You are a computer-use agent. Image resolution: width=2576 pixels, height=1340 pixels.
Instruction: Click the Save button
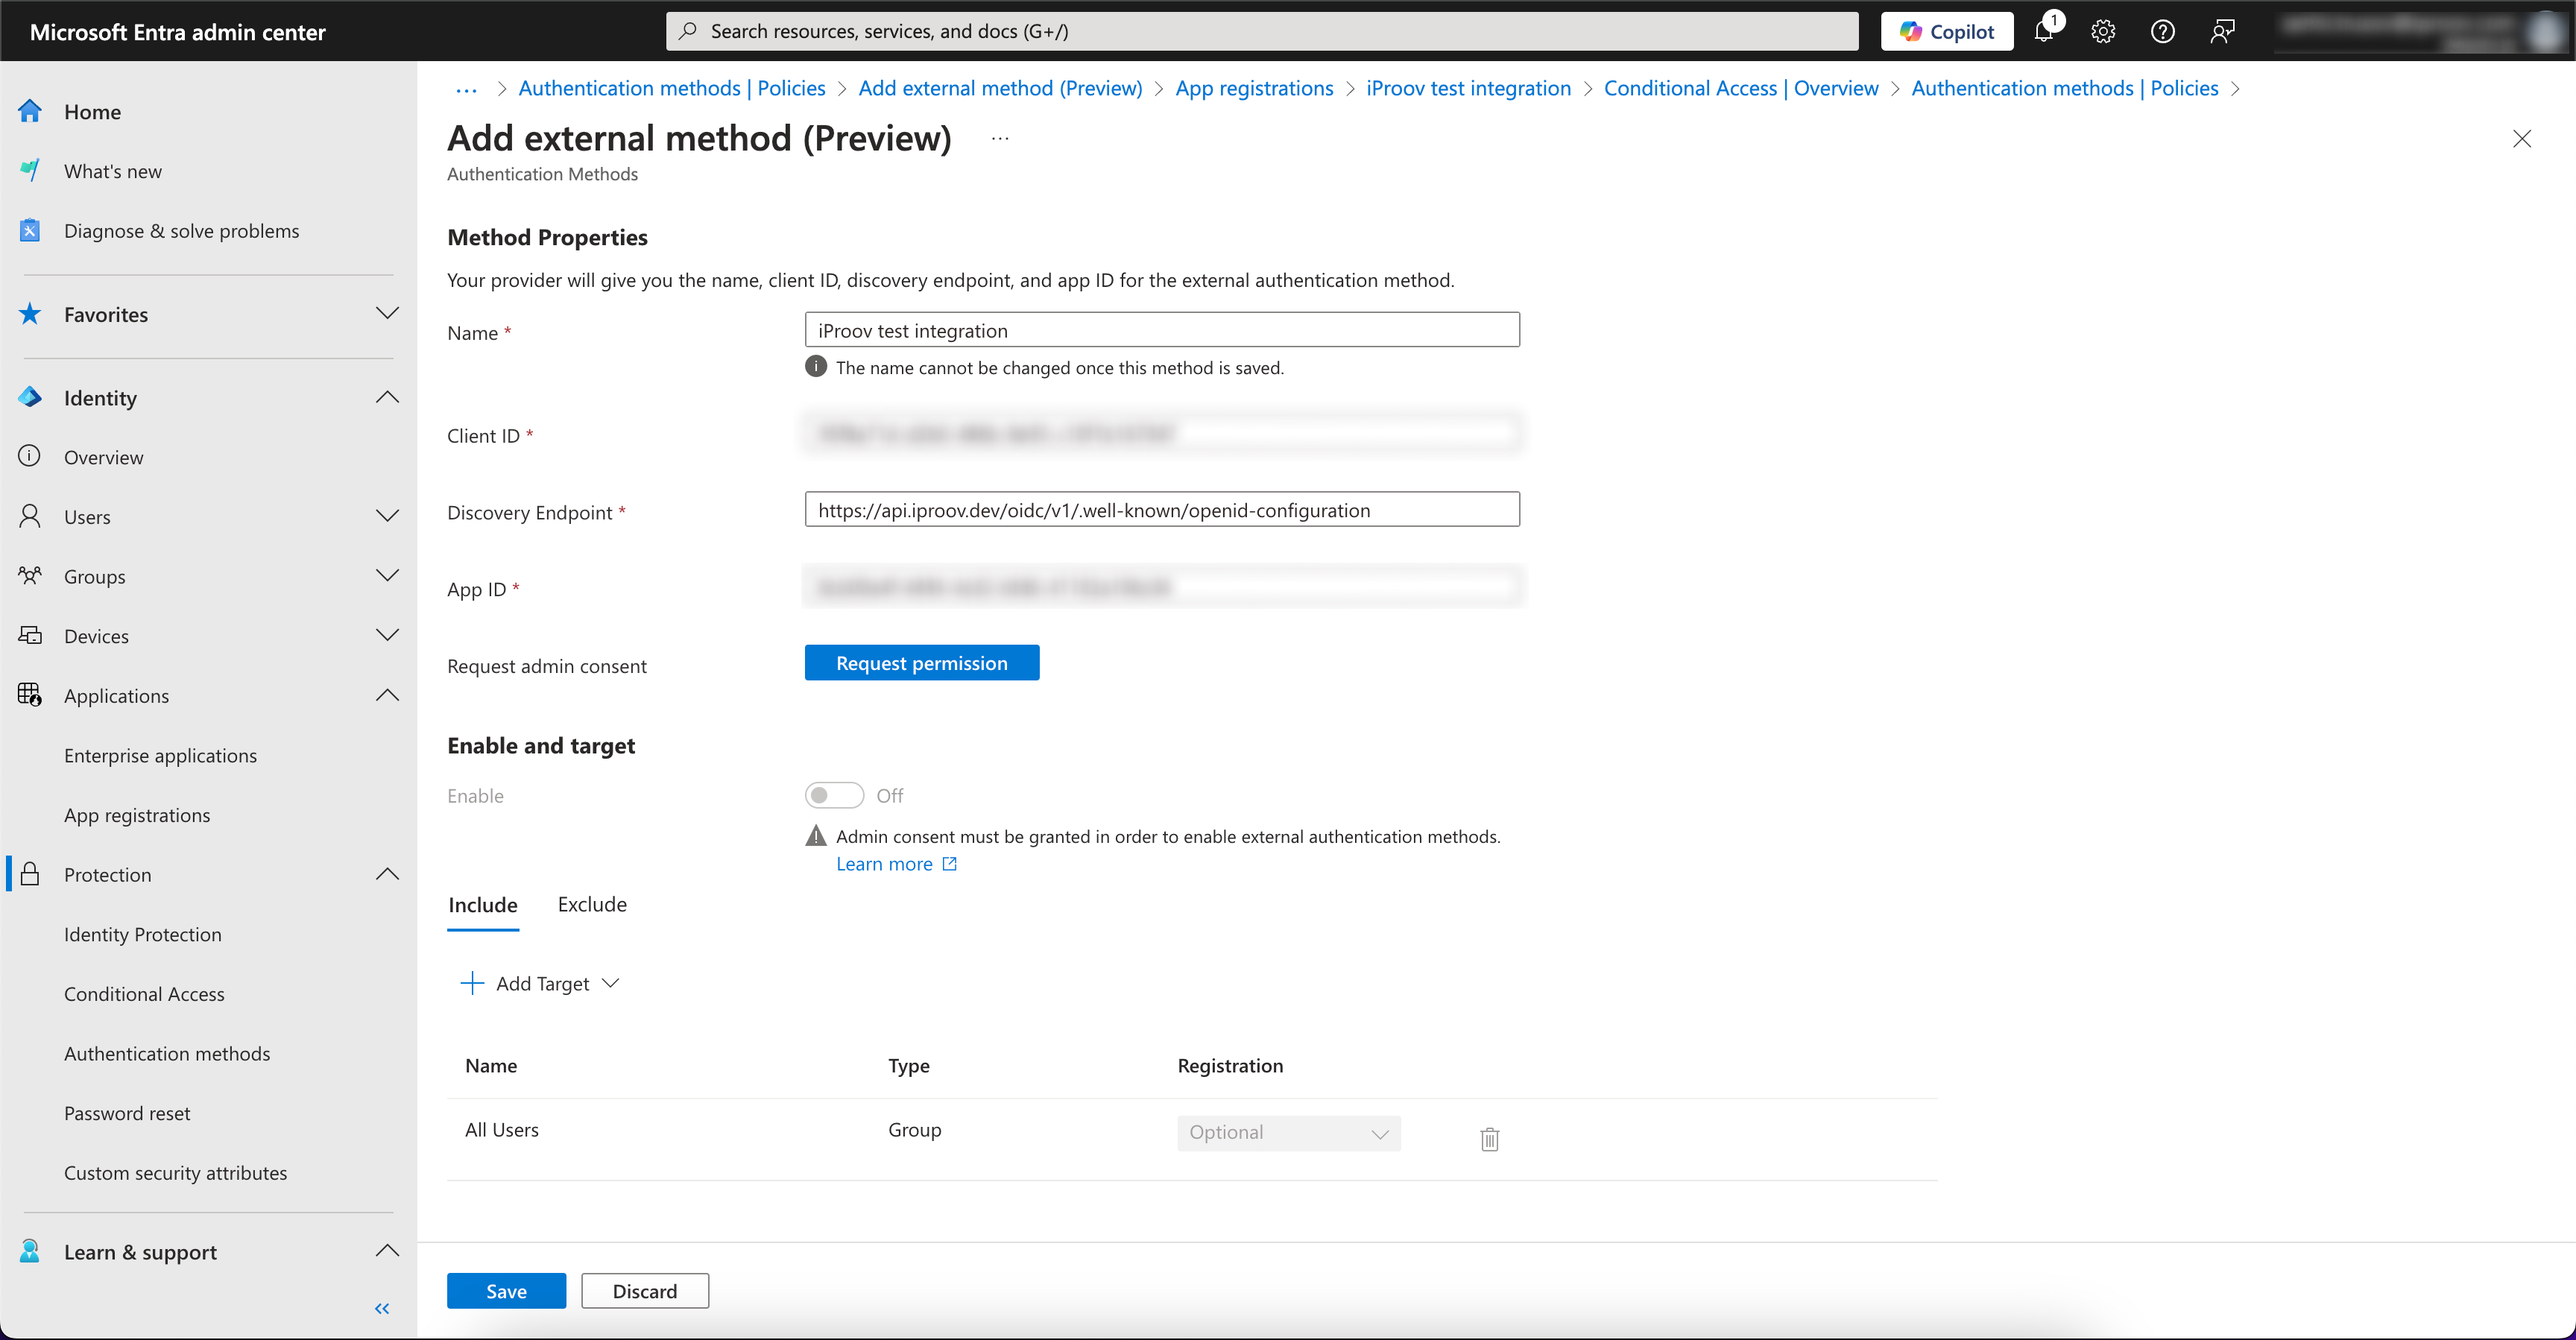(x=506, y=1291)
